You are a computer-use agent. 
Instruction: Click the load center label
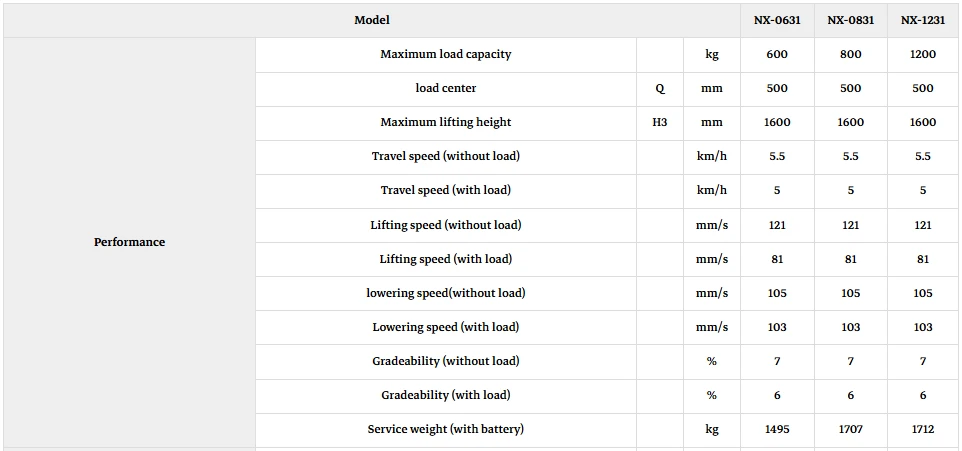point(445,88)
